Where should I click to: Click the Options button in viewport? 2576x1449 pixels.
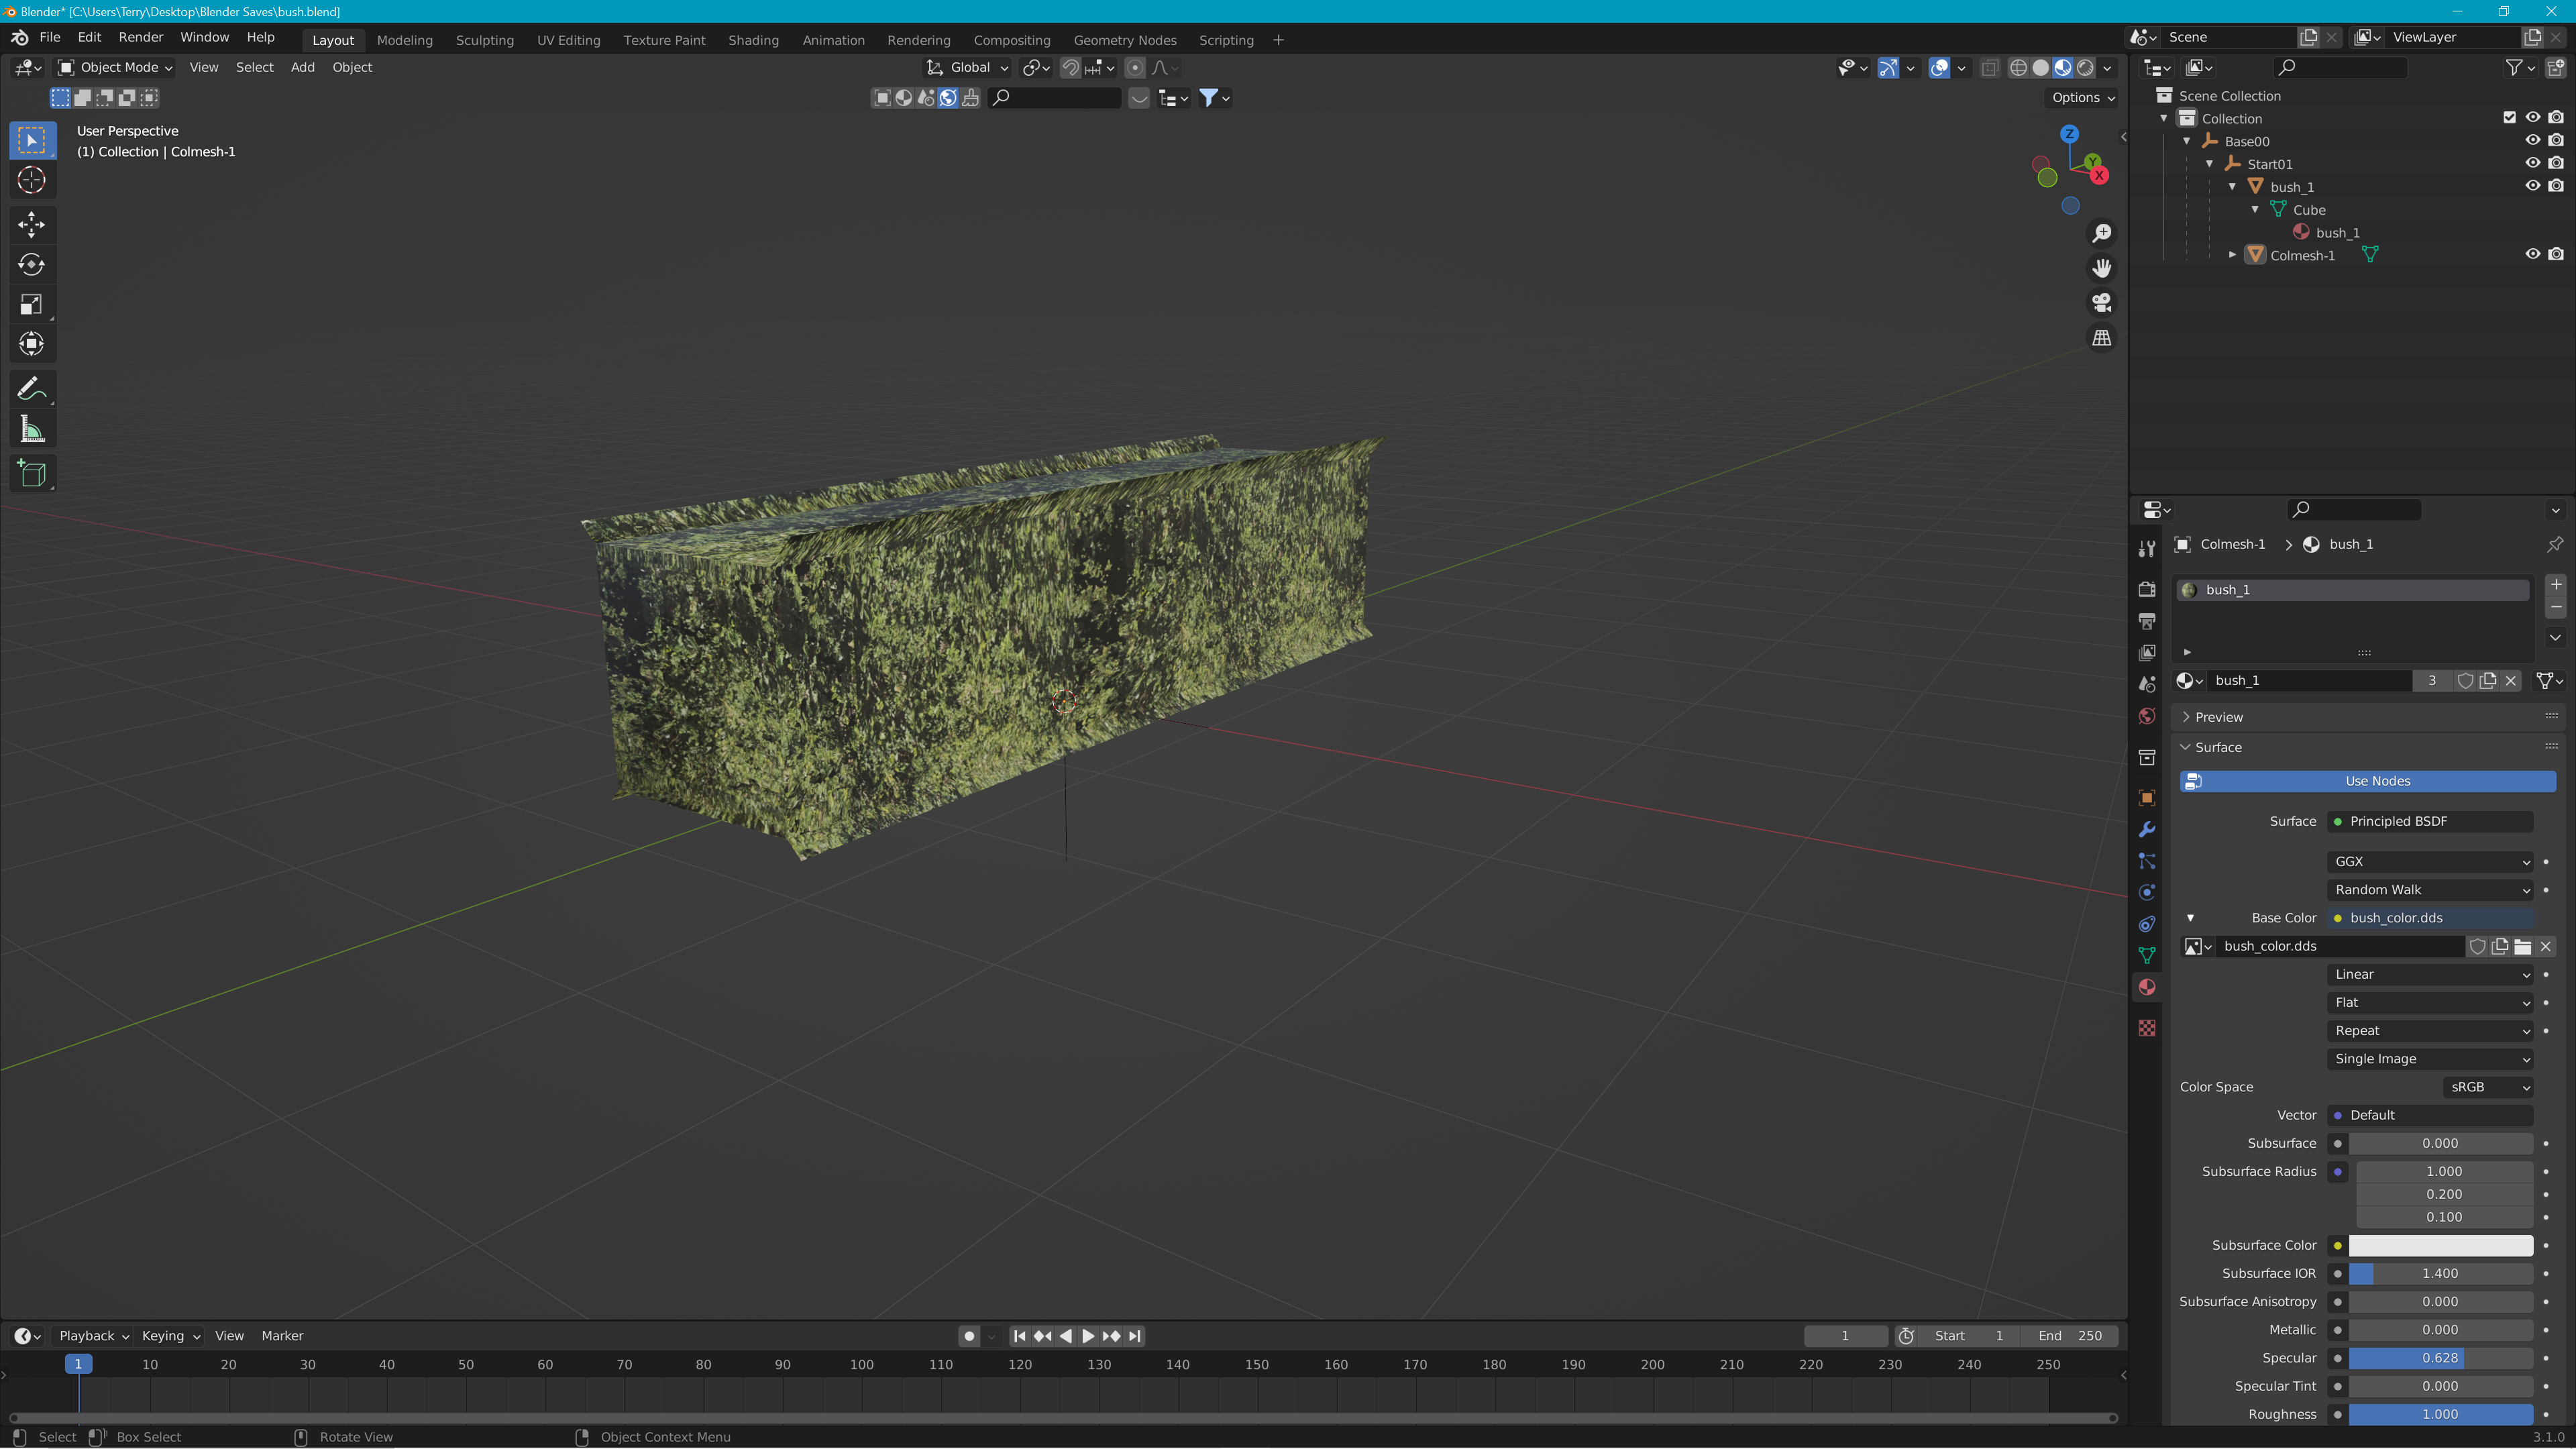coord(2083,97)
